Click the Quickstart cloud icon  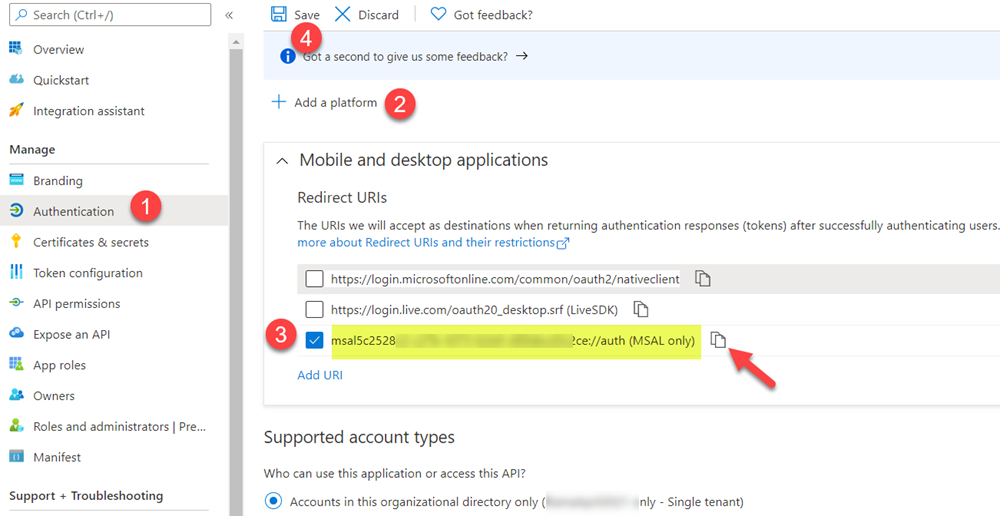click(16, 79)
